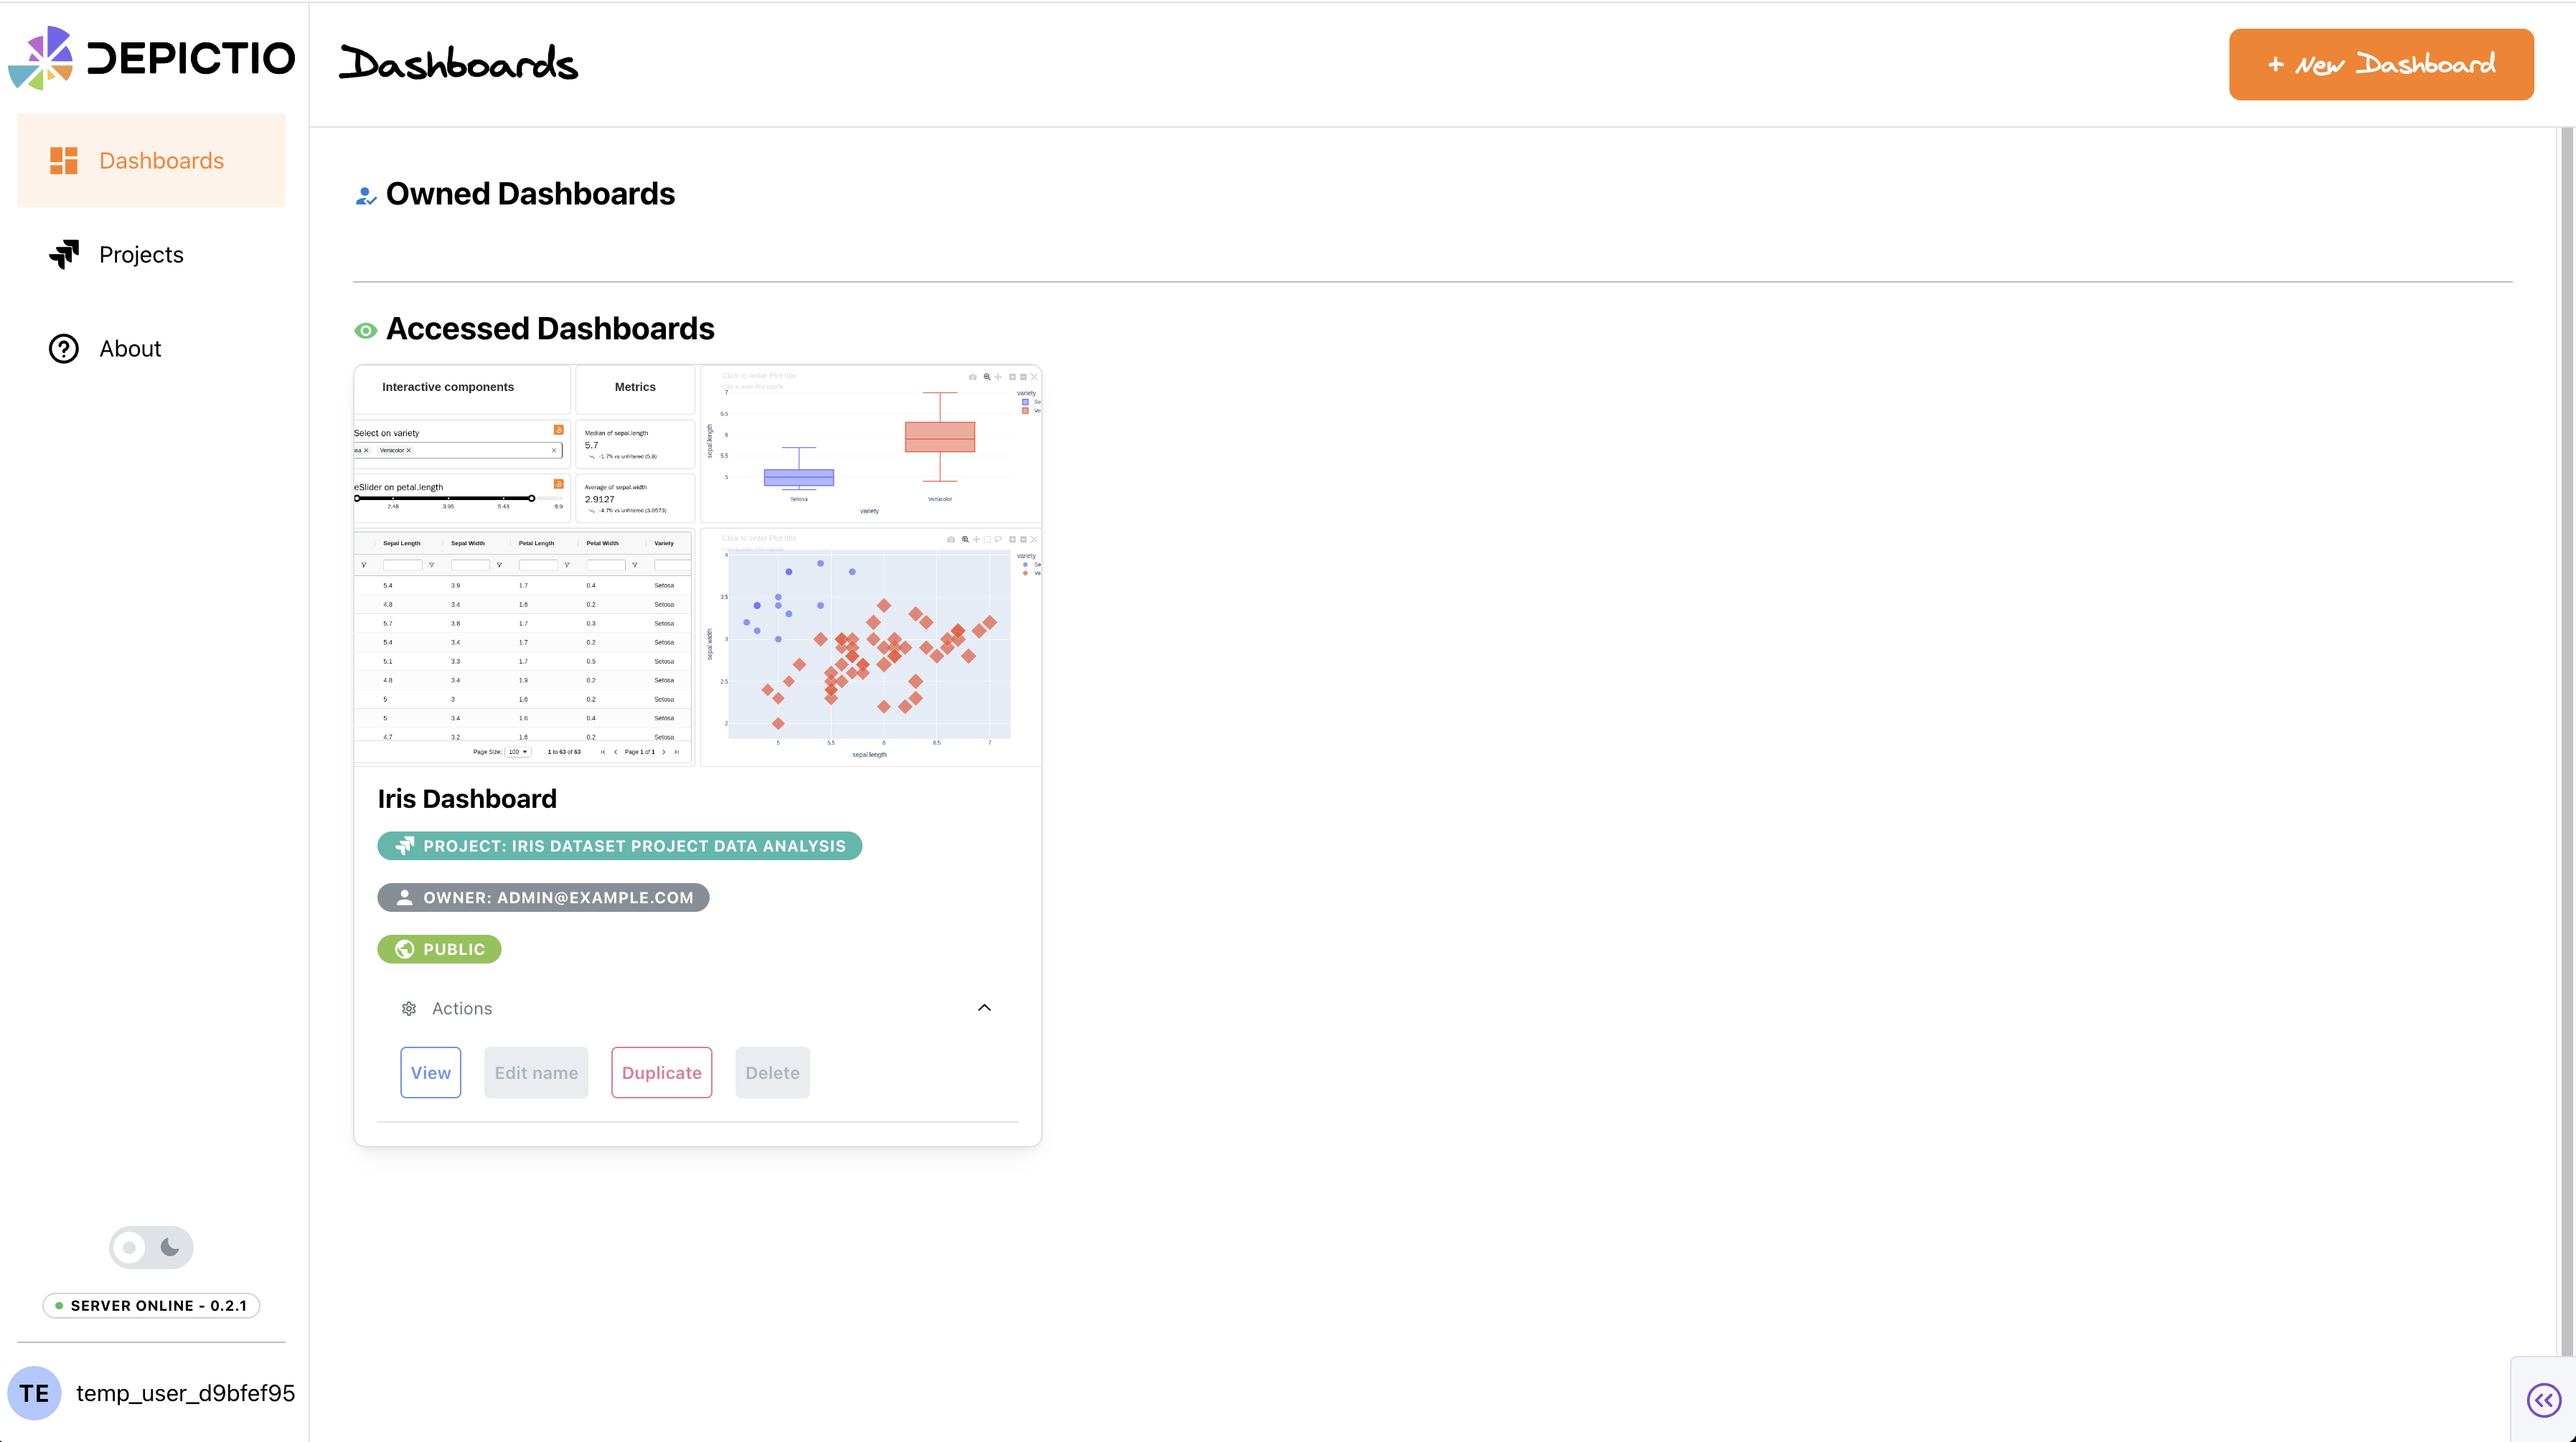Click the green eye icon beside Accessed Dashboards

[366, 330]
